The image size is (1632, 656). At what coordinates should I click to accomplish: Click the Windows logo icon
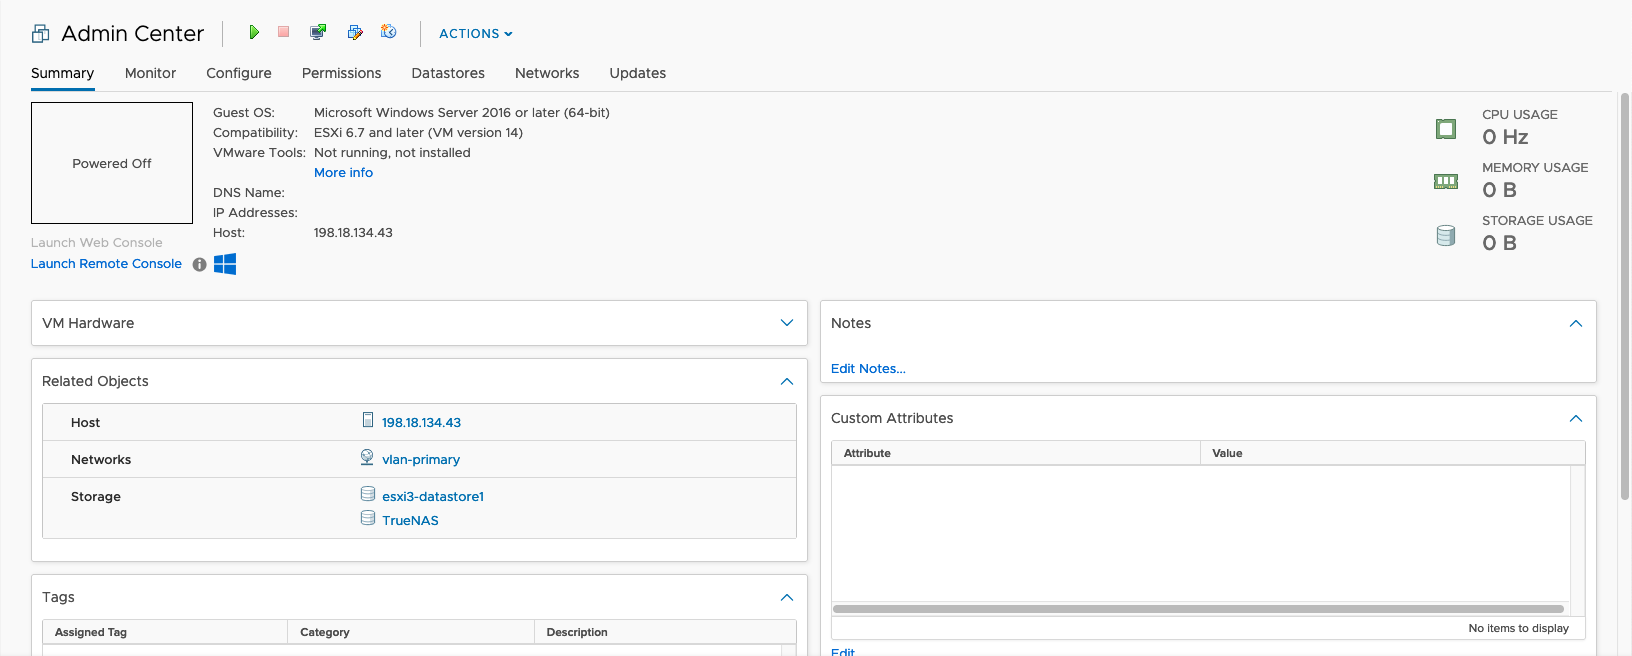pos(225,264)
